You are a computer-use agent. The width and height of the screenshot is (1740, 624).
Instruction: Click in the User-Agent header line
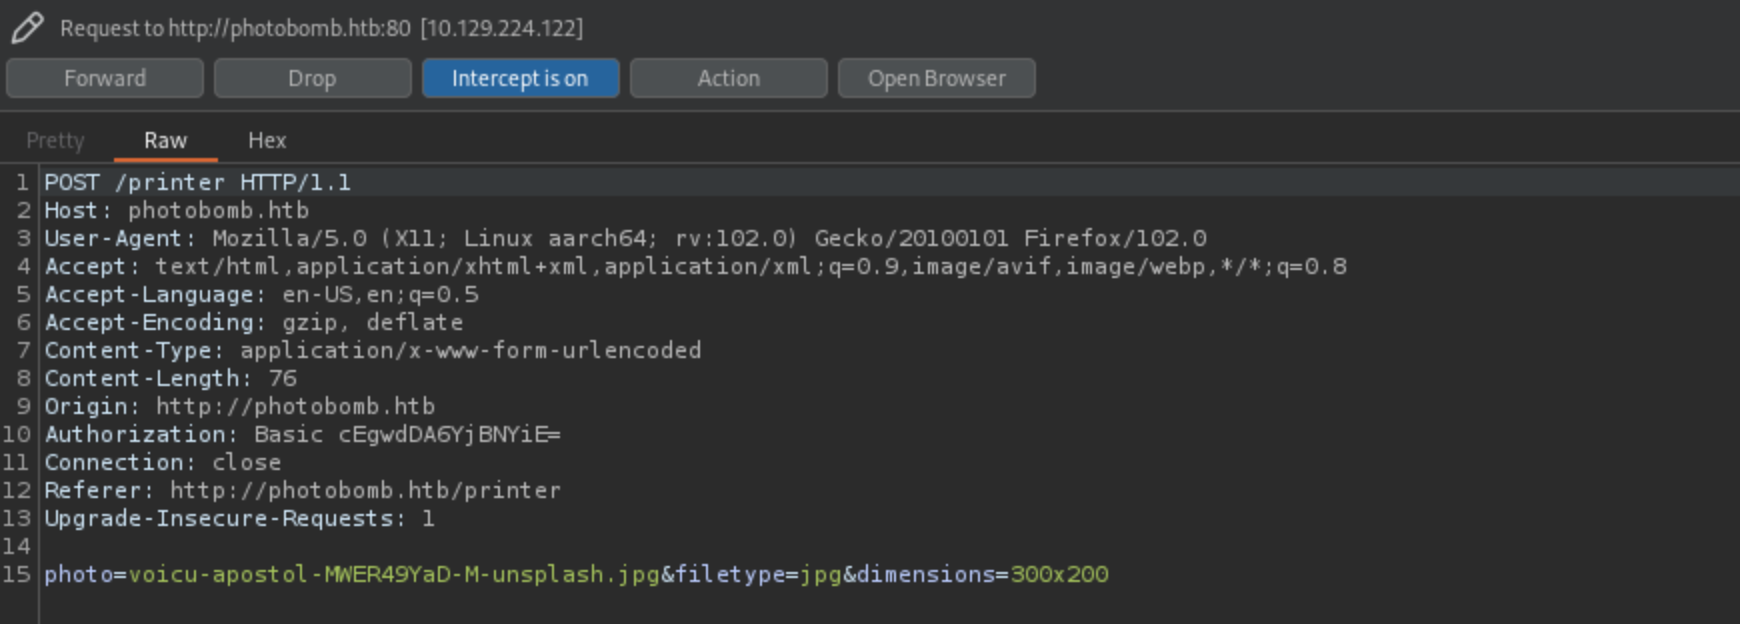point(625,239)
